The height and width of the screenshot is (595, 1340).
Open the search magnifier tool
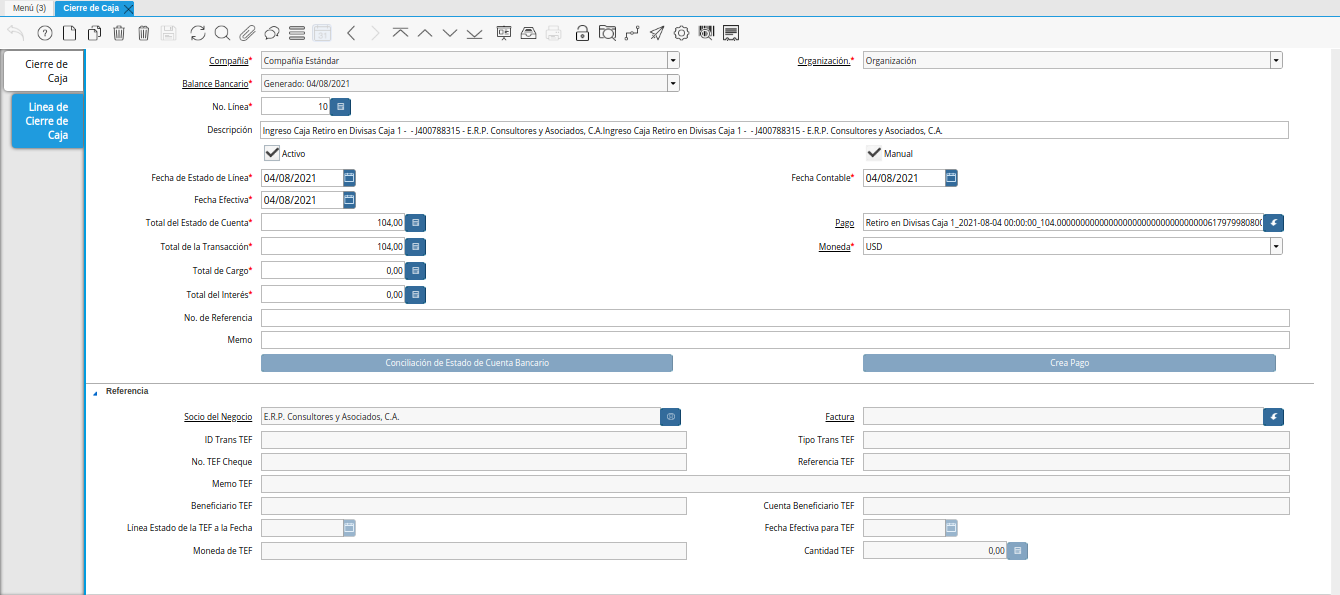point(222,33)
